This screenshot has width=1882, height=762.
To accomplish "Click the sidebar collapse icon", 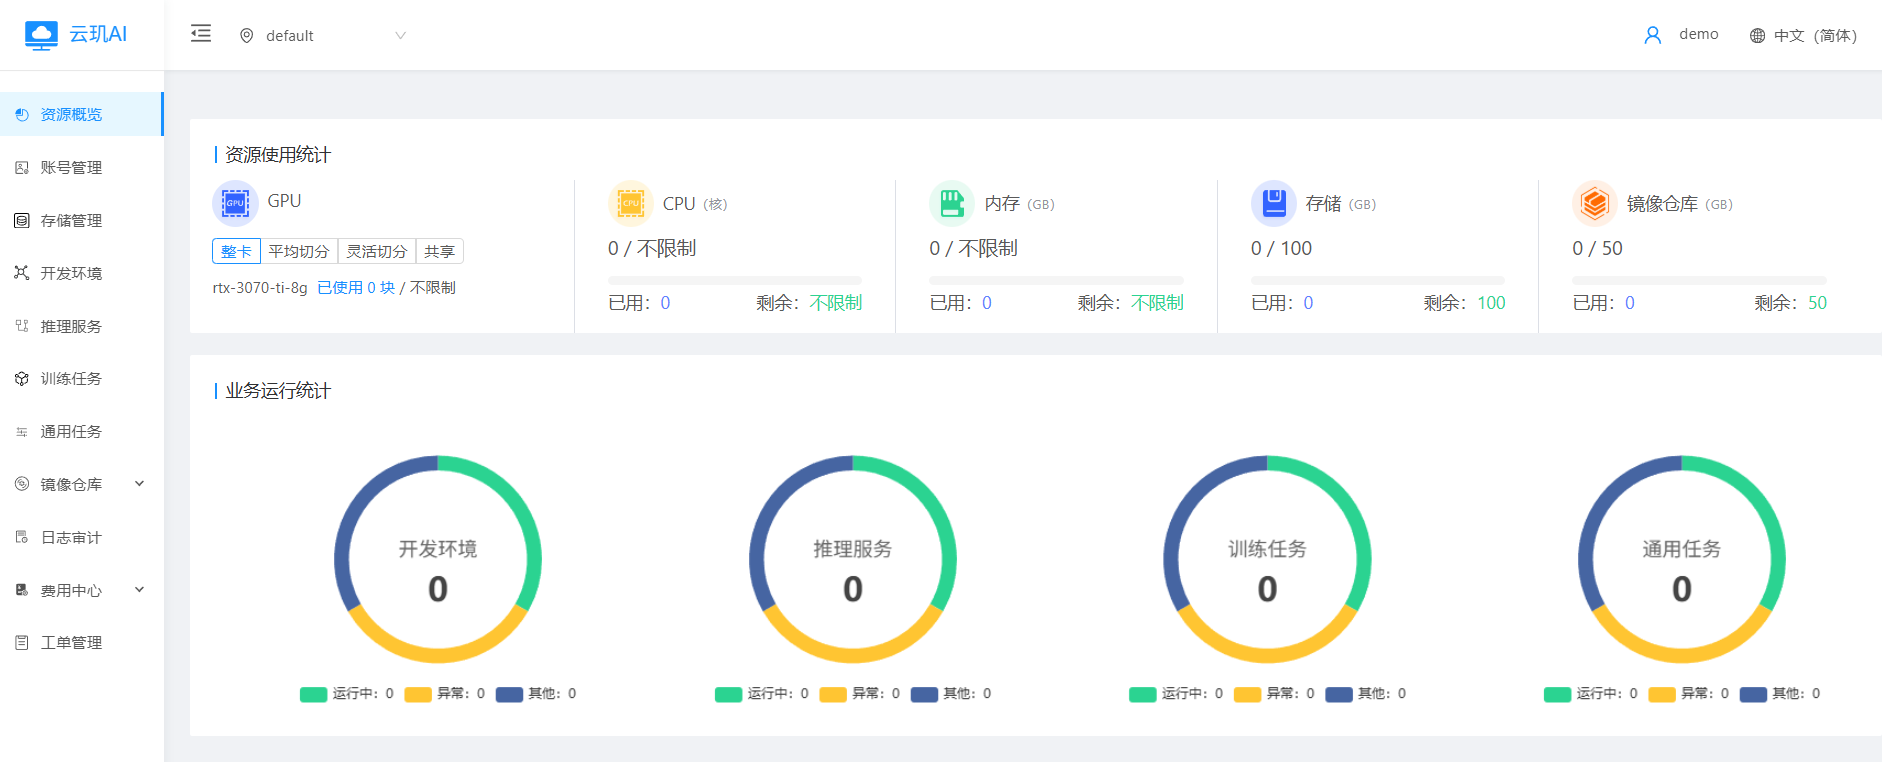I will (x=201, y=34).
